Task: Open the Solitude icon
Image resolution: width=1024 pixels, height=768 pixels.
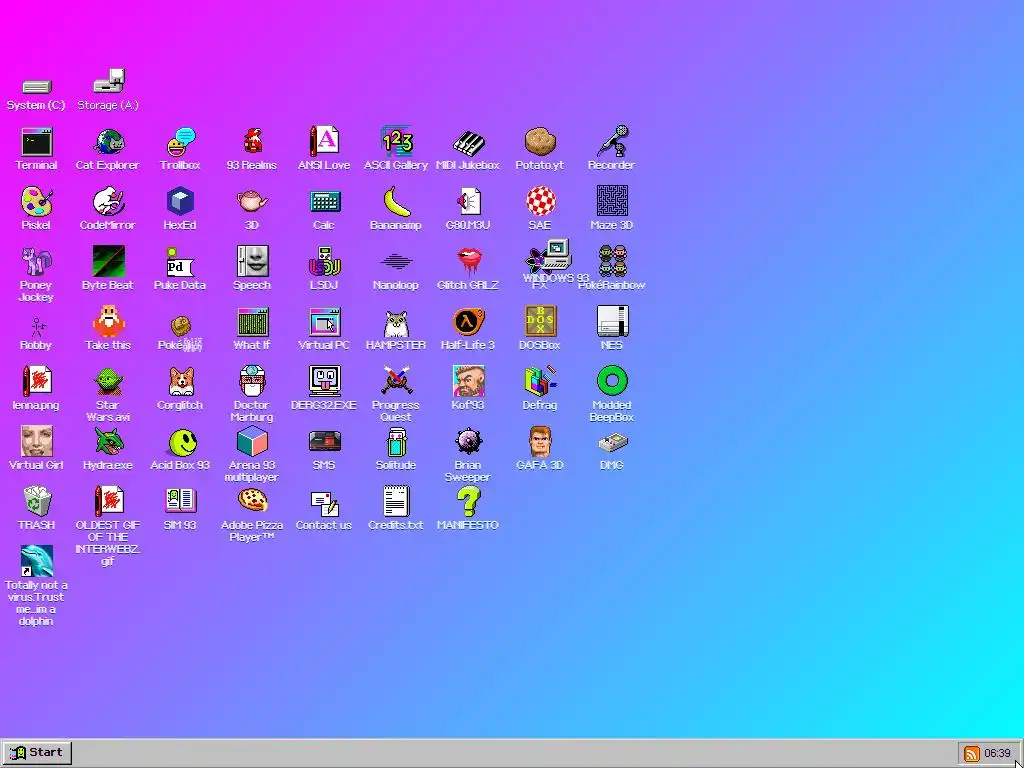Action: [x=396, y=442]
